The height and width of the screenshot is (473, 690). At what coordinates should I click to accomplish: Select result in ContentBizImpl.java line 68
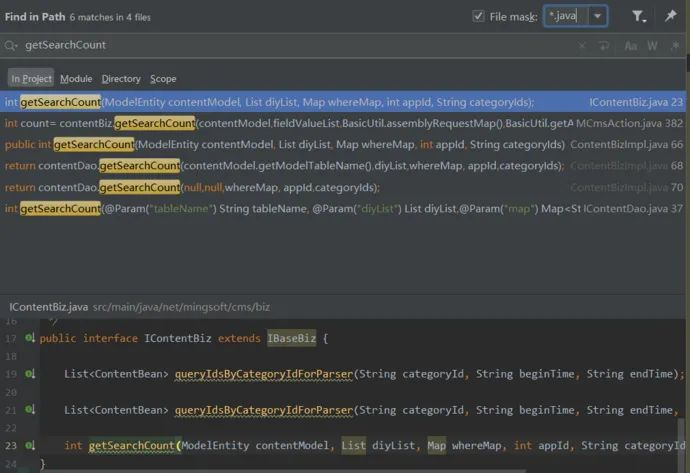coord(343,166)
